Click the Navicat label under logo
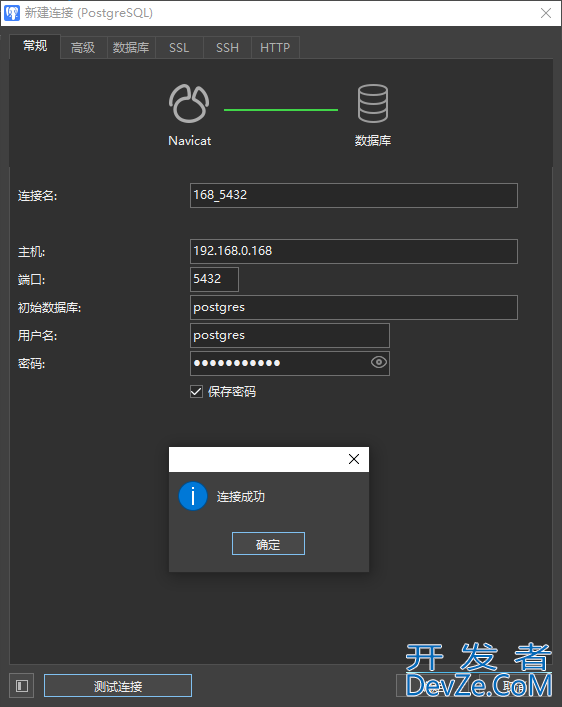562x707 pixels. point(189,141)
